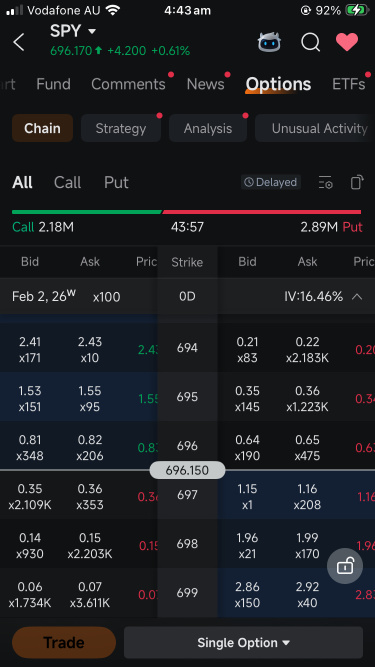Open the Unusual Activity sub-tab
Image resolution: width=375 pixels, height=667 pixels.
(x=315, y=128)
